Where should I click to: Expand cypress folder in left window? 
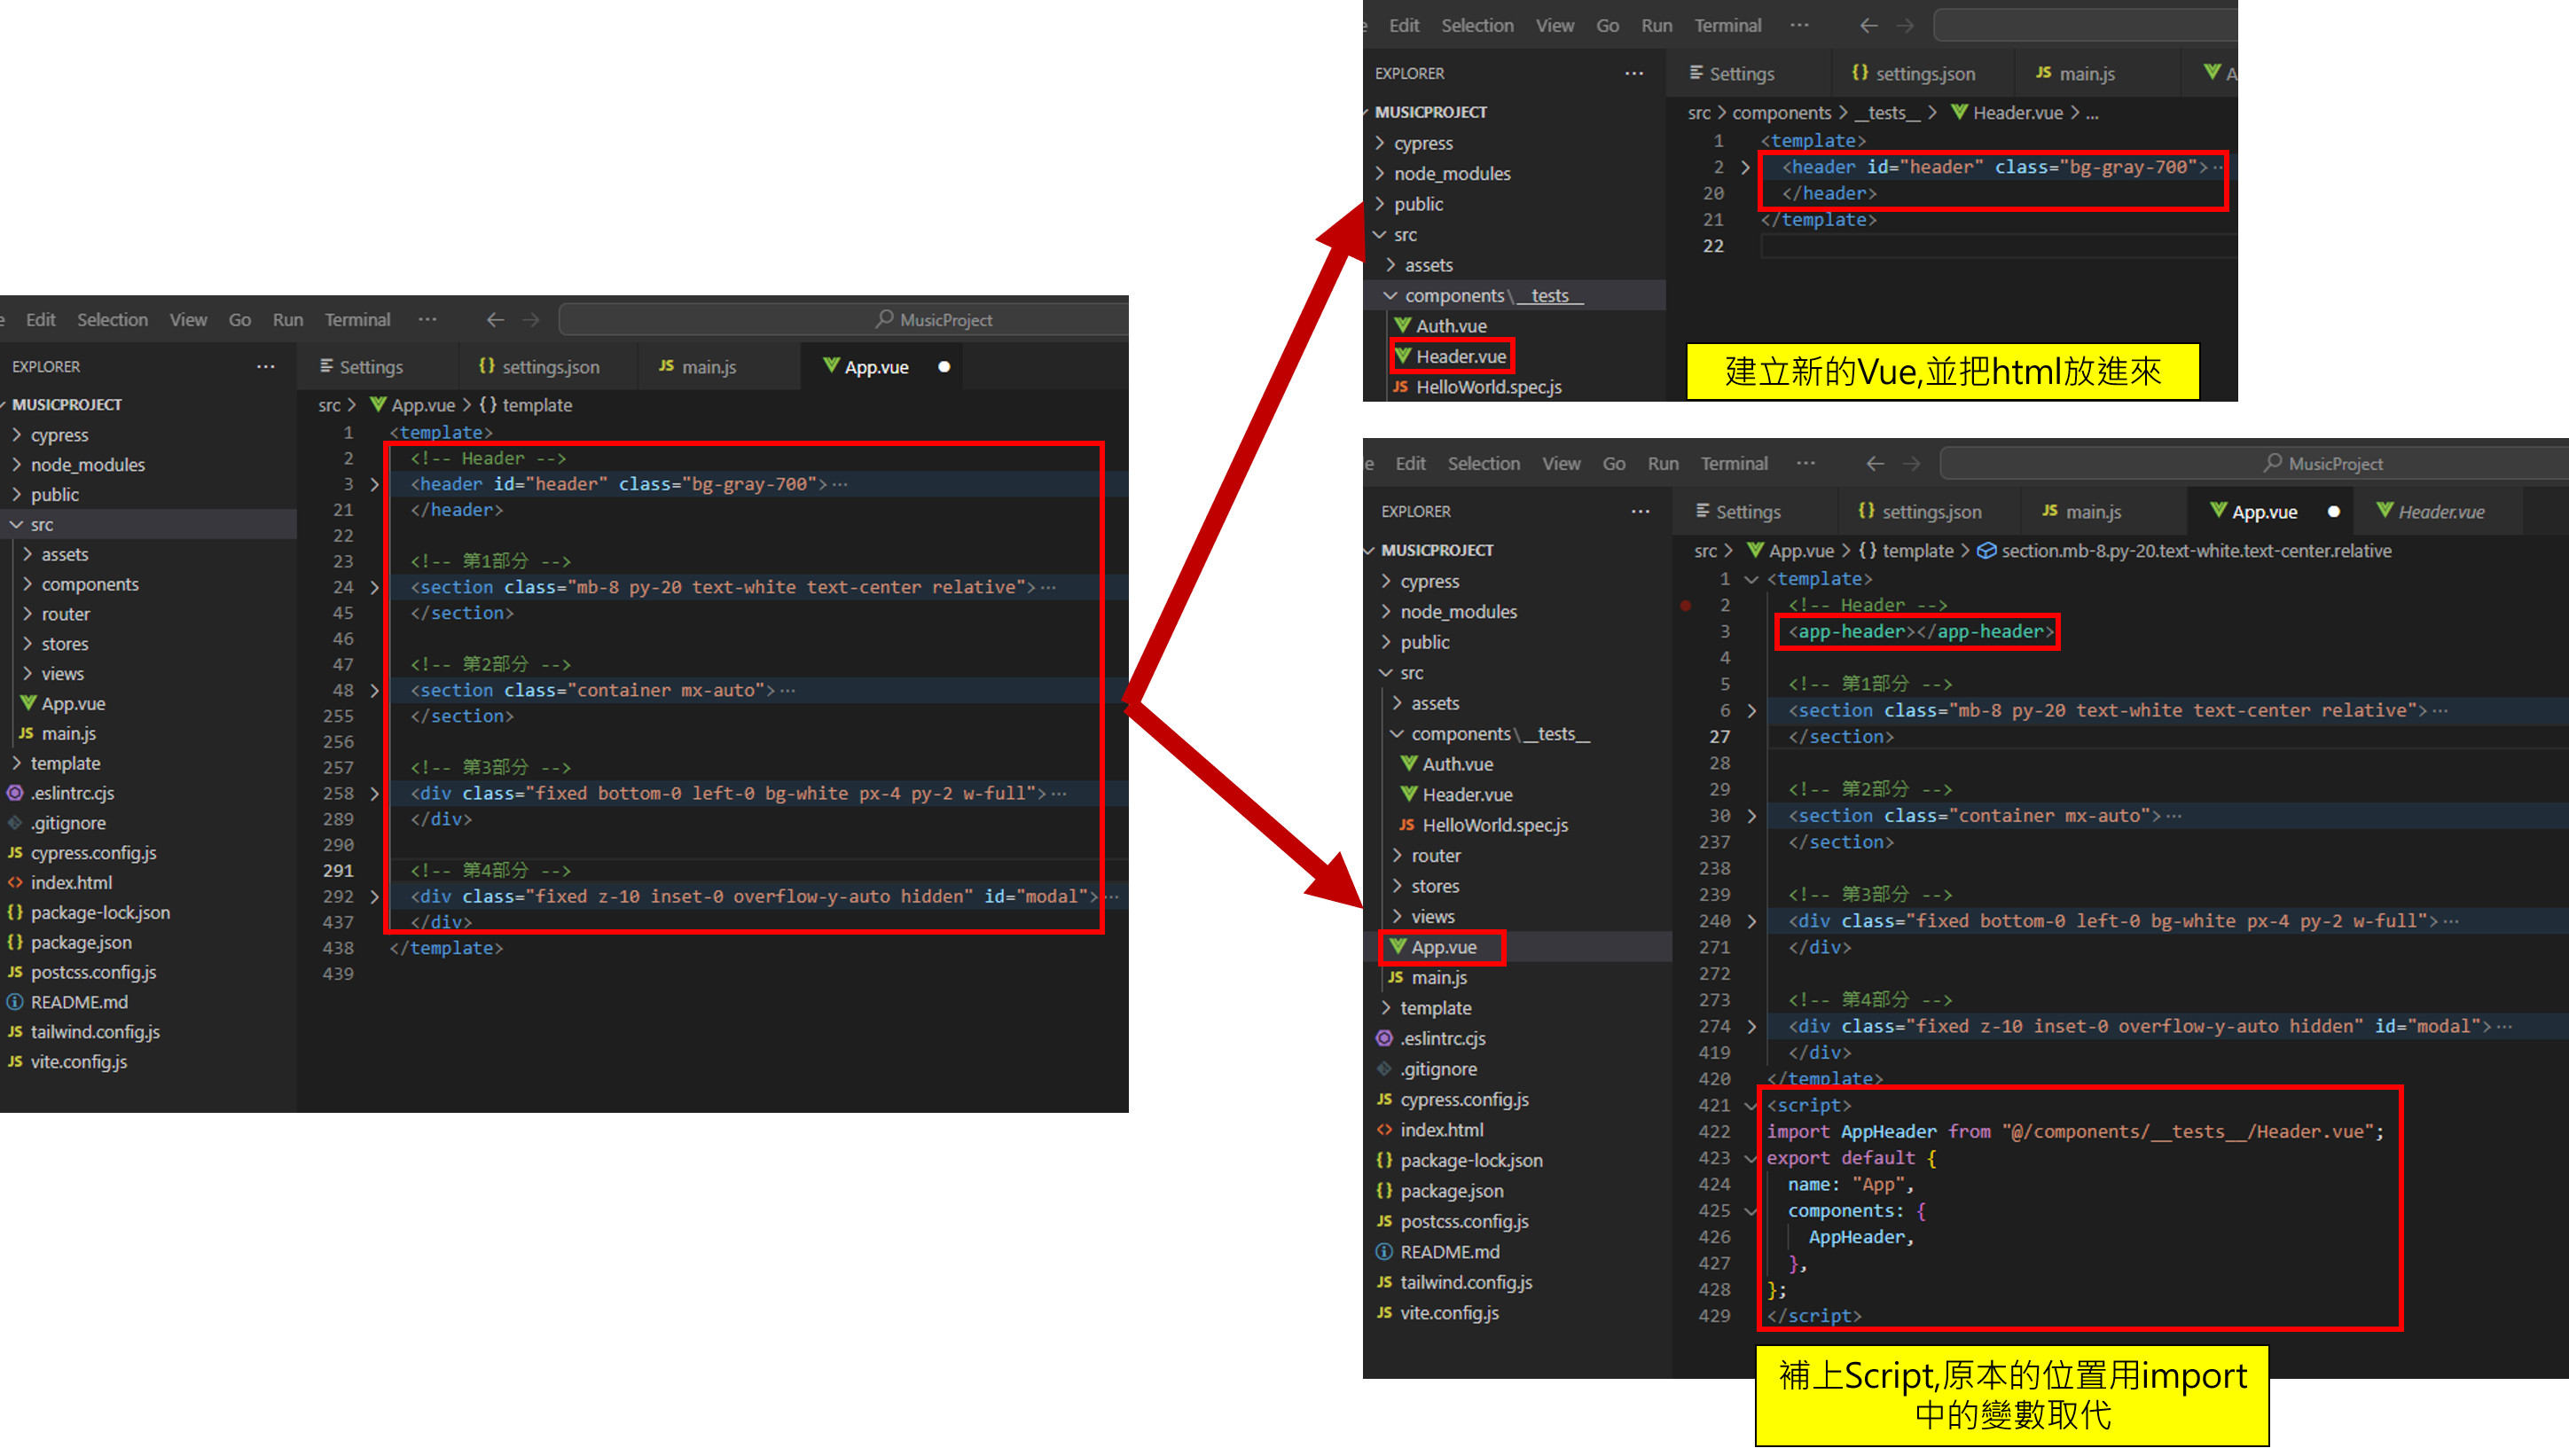[17, 435]
